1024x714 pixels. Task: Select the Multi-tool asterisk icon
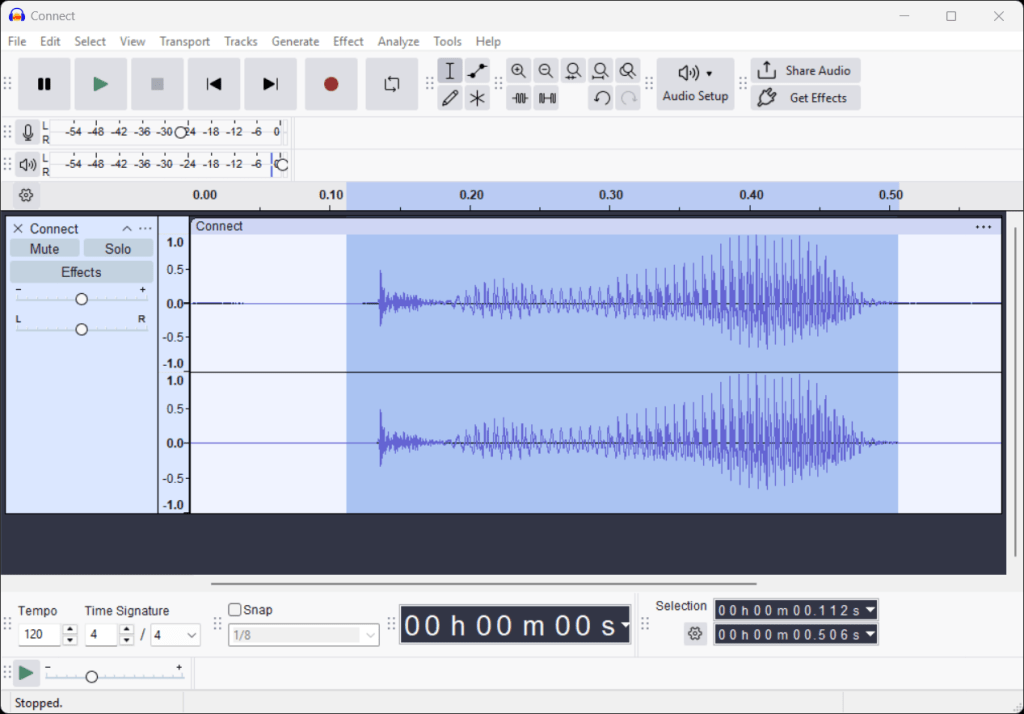point(477,98)
